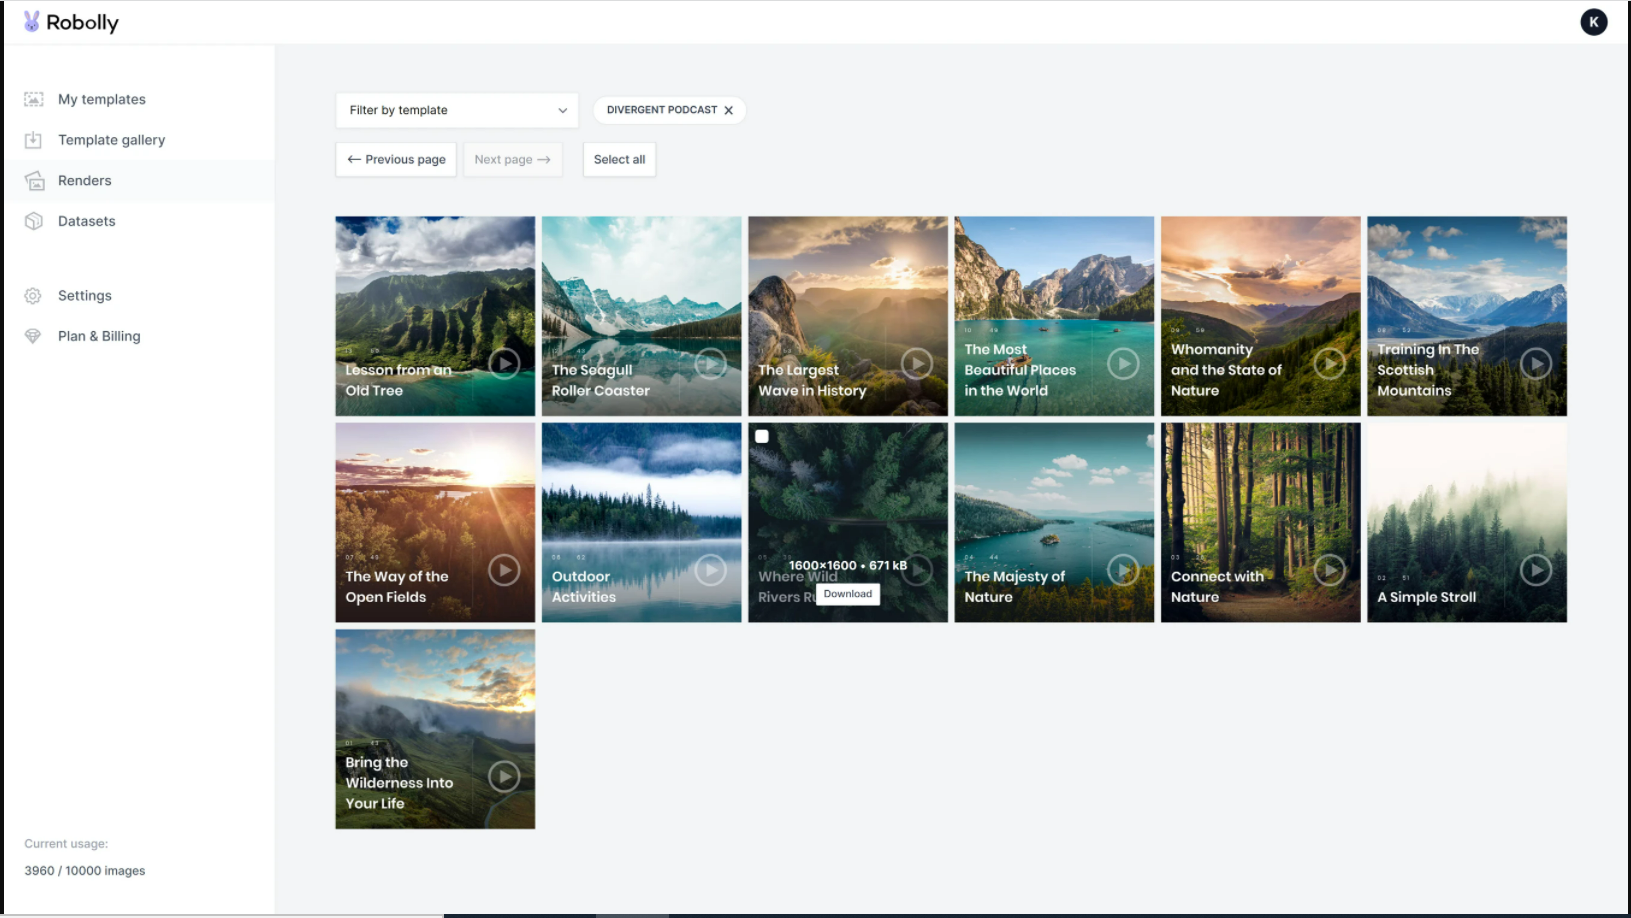1631x918 pixels.
Task: Open the Lesson from an Old Tree render
Action: click(x=435, y=316)
